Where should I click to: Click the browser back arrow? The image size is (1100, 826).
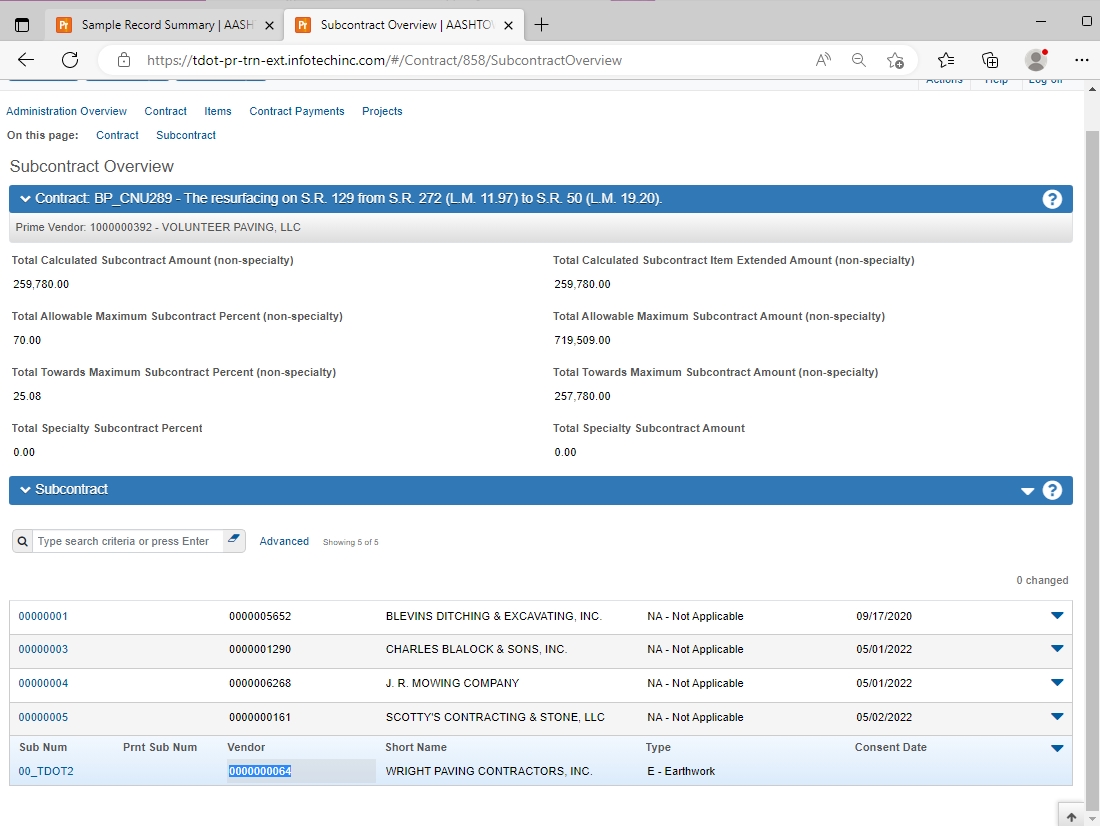tap(26, 60)
